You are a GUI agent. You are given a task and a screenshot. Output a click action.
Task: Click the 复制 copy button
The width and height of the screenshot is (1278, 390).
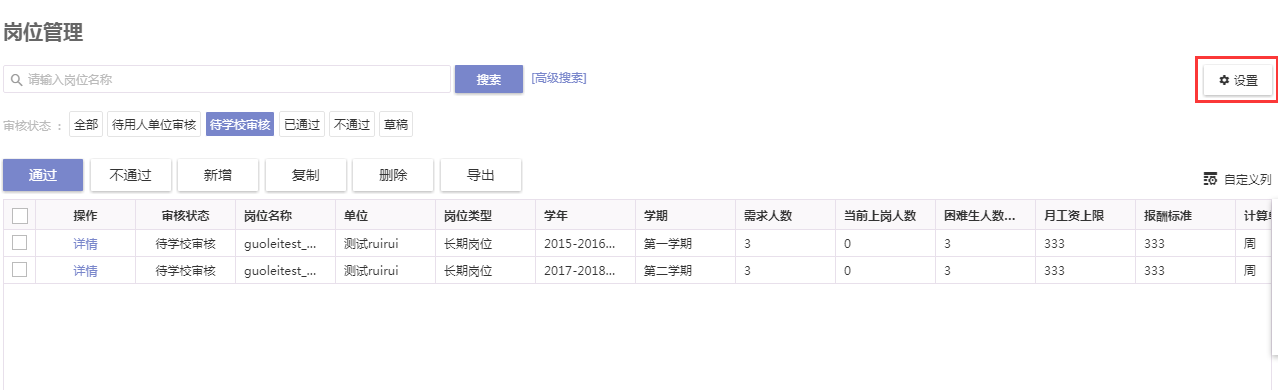(306, 174)
